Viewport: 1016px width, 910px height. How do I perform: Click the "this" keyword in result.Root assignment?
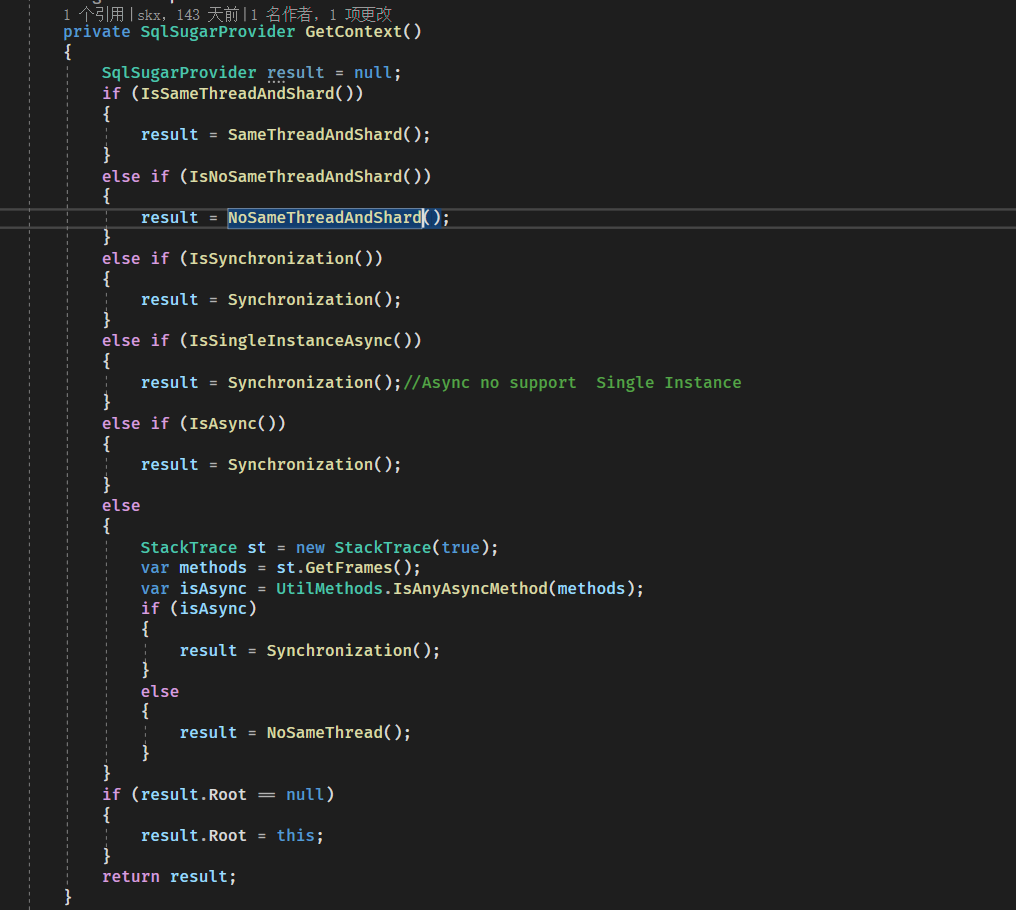pyautogui.click(x=295, y=835)
